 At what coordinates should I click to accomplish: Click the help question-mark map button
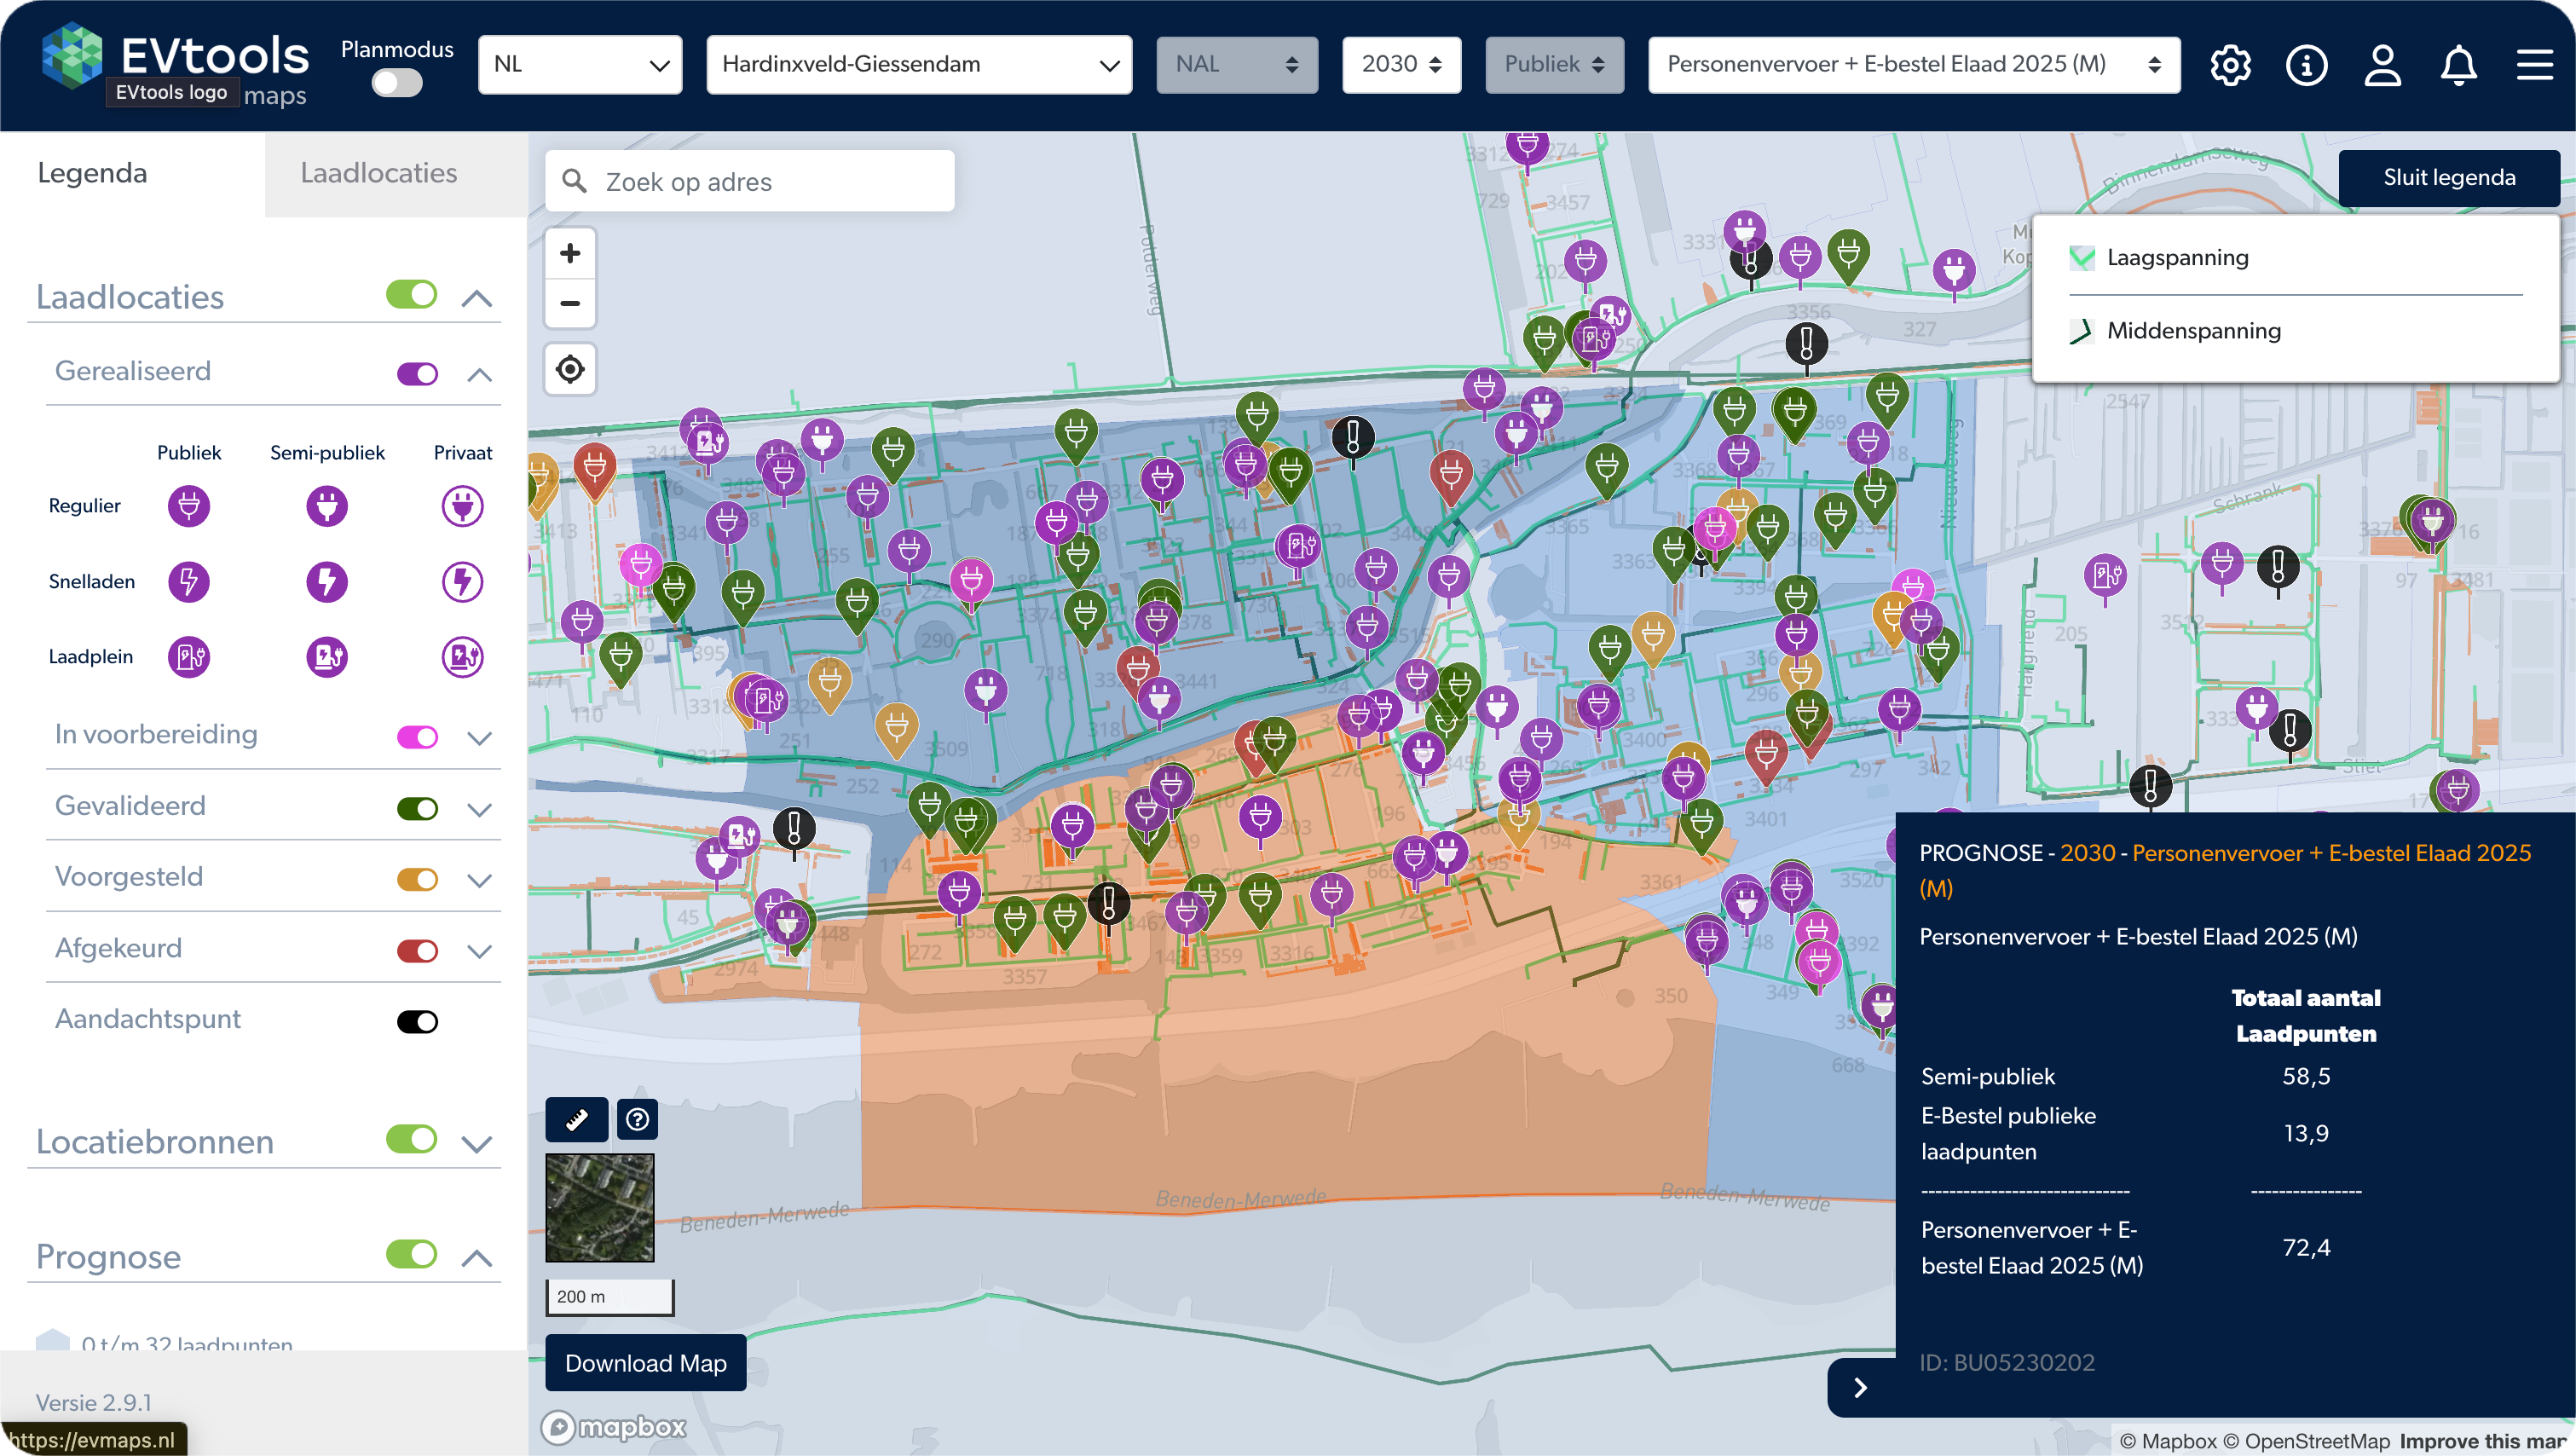click(x=637, y=1119)
